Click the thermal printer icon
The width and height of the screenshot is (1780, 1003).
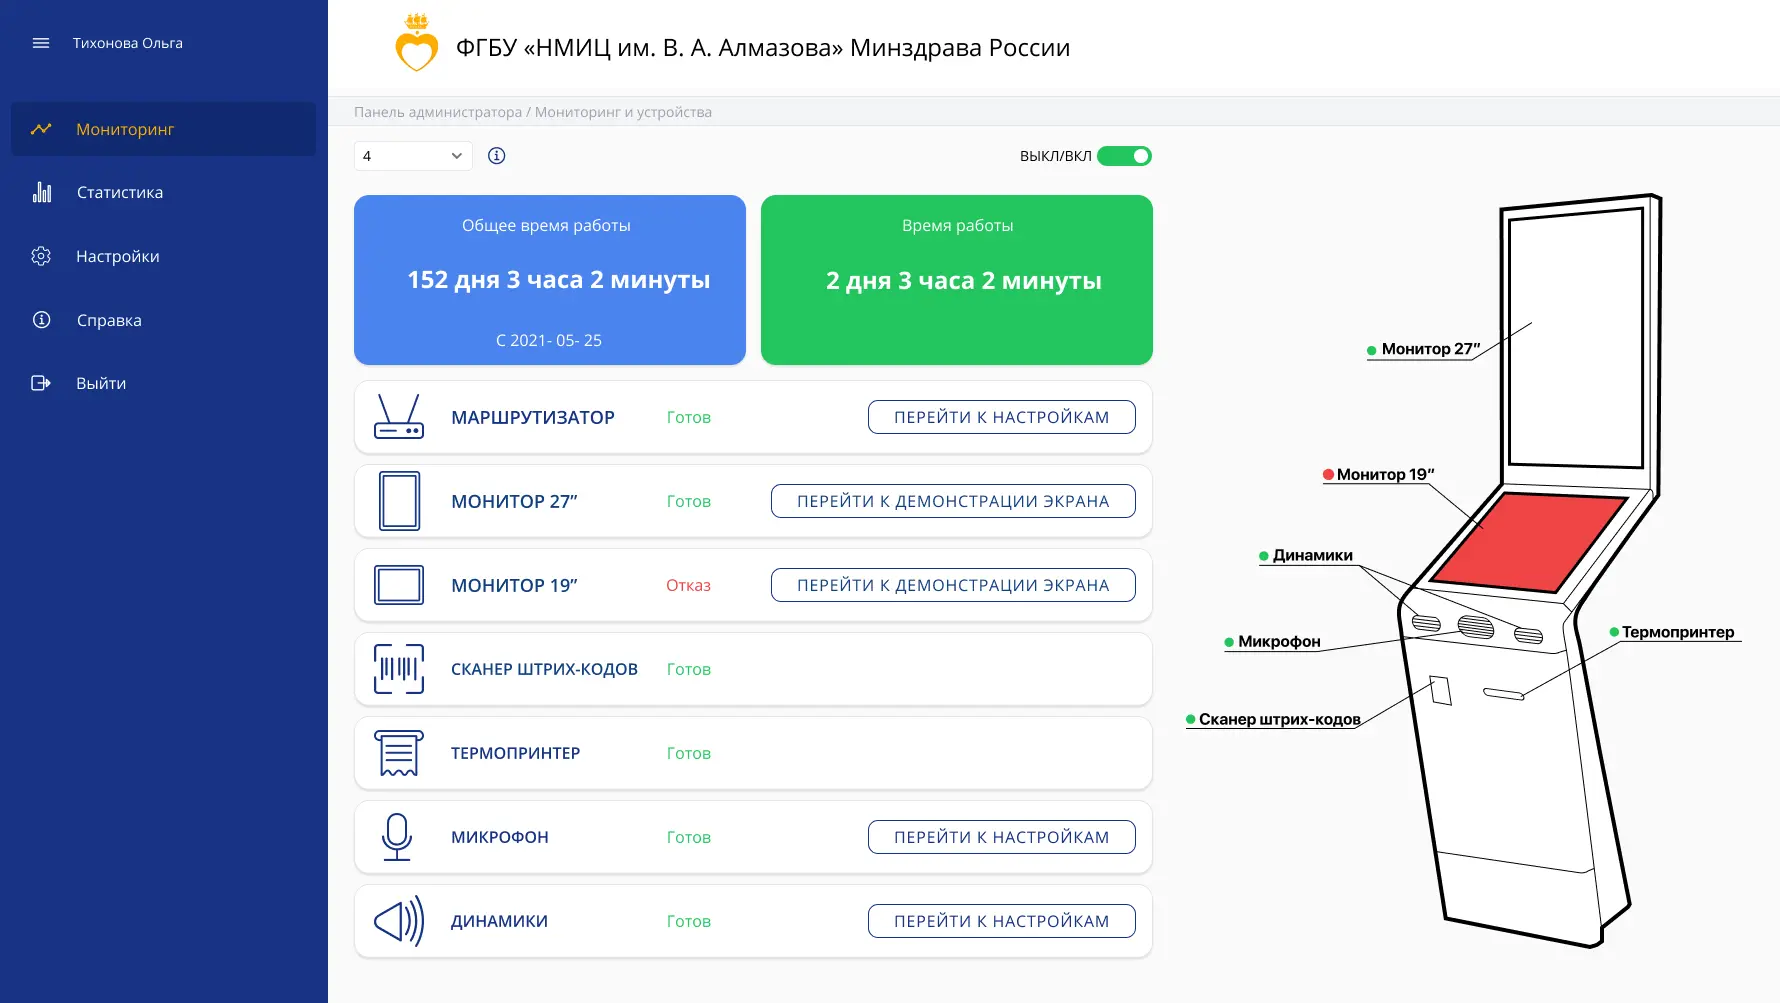click(x=399, y=753)
